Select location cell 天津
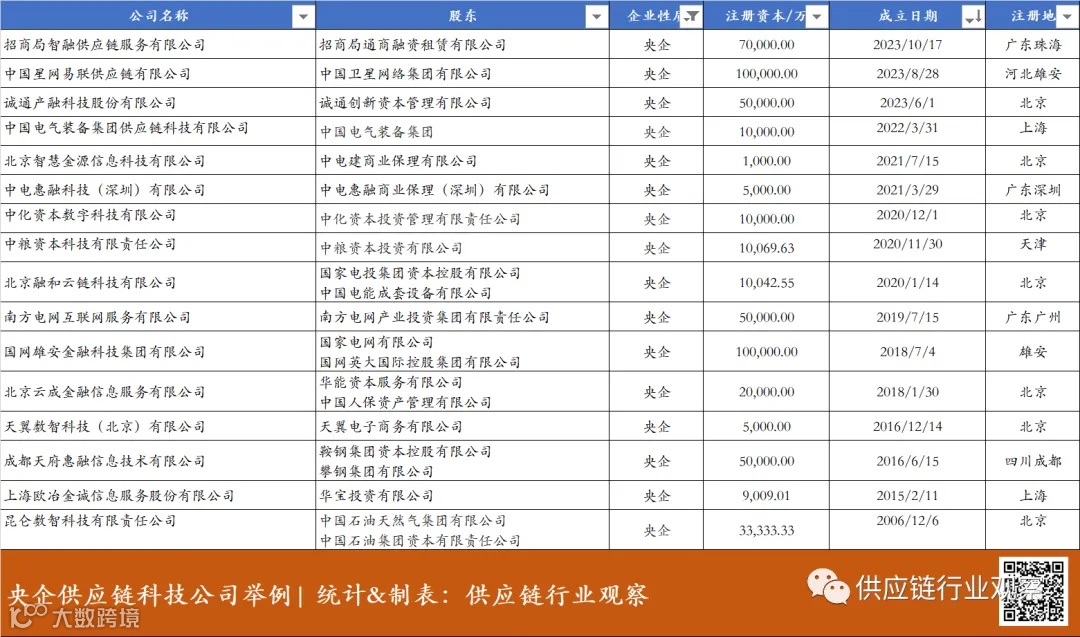Screen dimensions: 1080x637 tap(1033, 247)
